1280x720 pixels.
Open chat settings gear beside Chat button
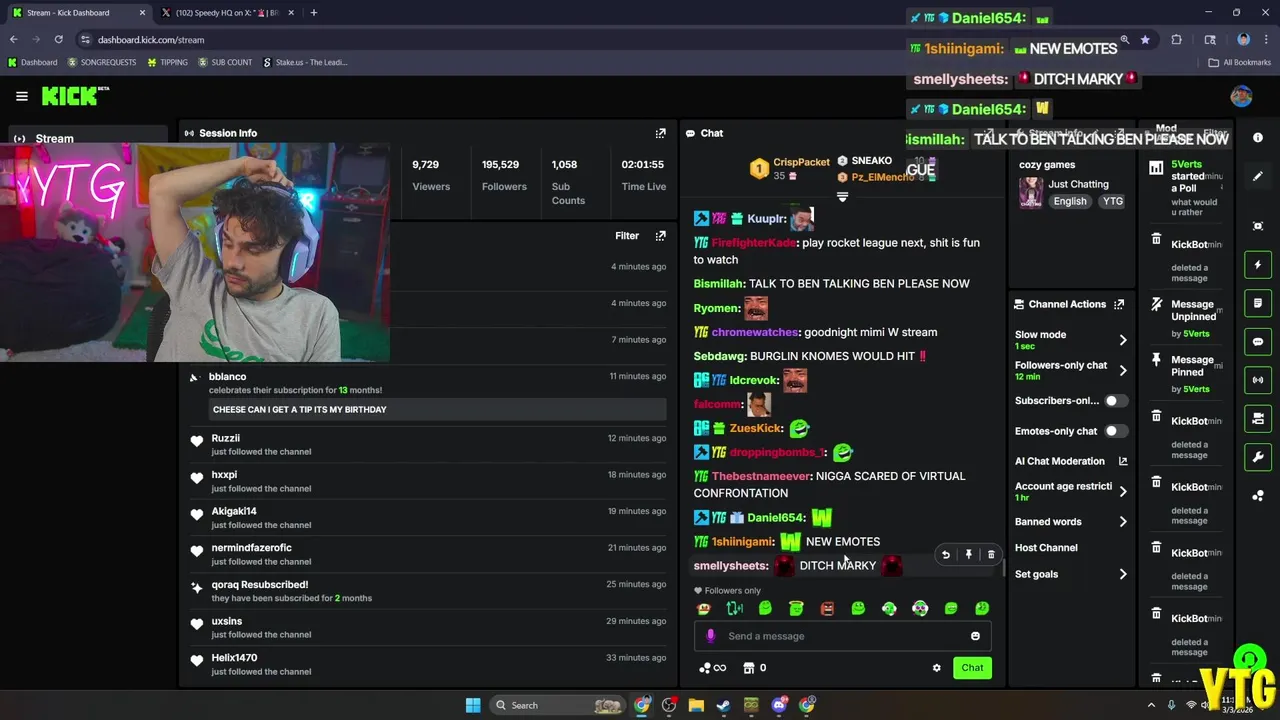tap(936, 668)
